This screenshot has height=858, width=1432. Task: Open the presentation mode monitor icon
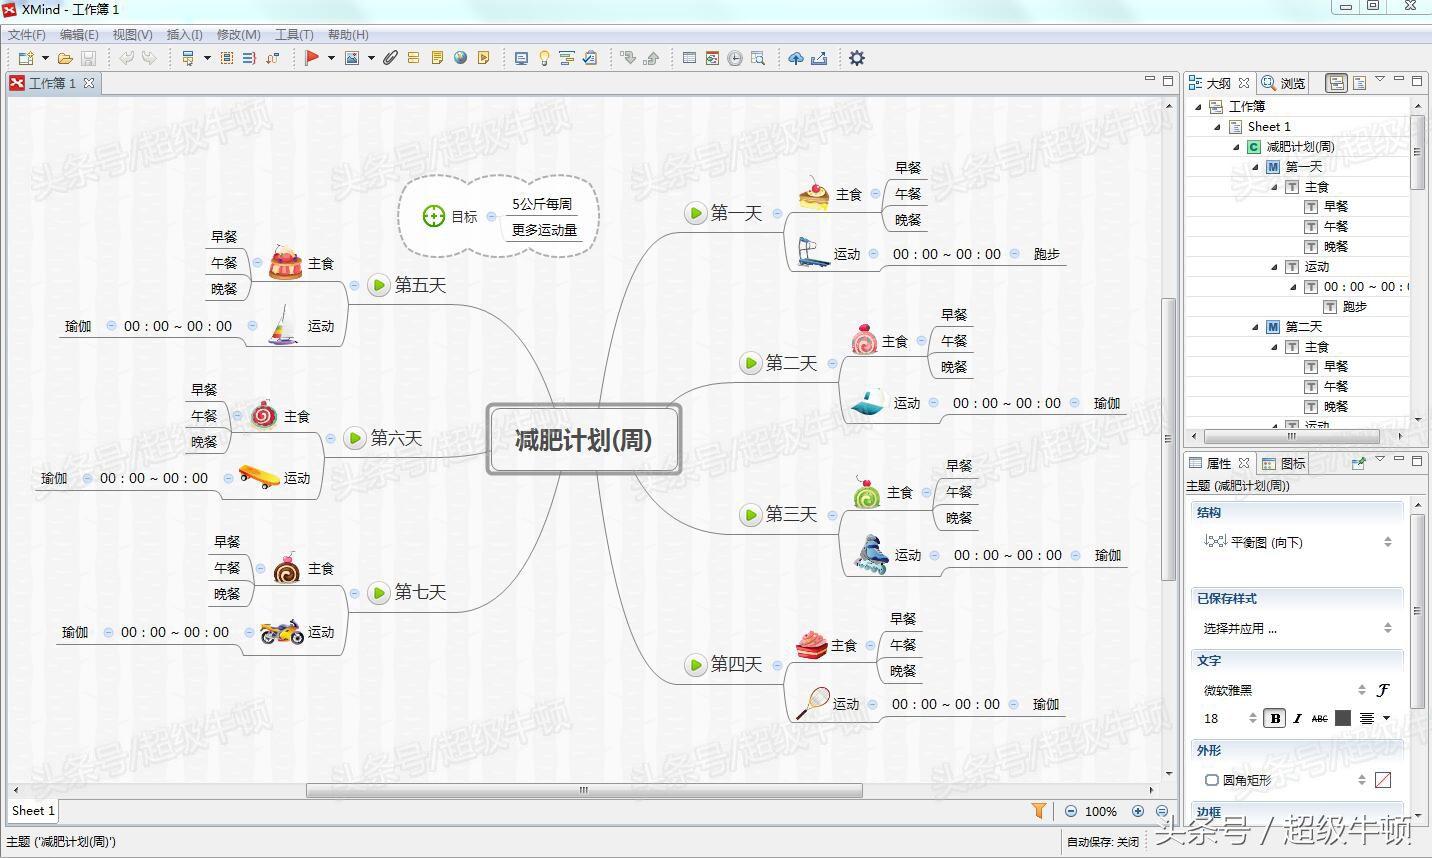(521, 58)
